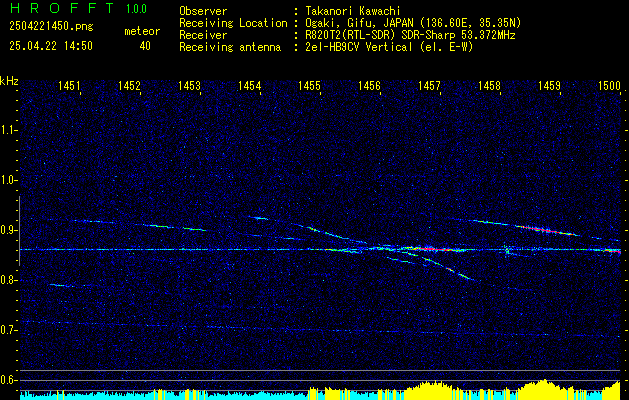Image resolution: width=629 pixels, height=400 pixels.
Task: Click time marker 1454
Action: coord(249,85)
